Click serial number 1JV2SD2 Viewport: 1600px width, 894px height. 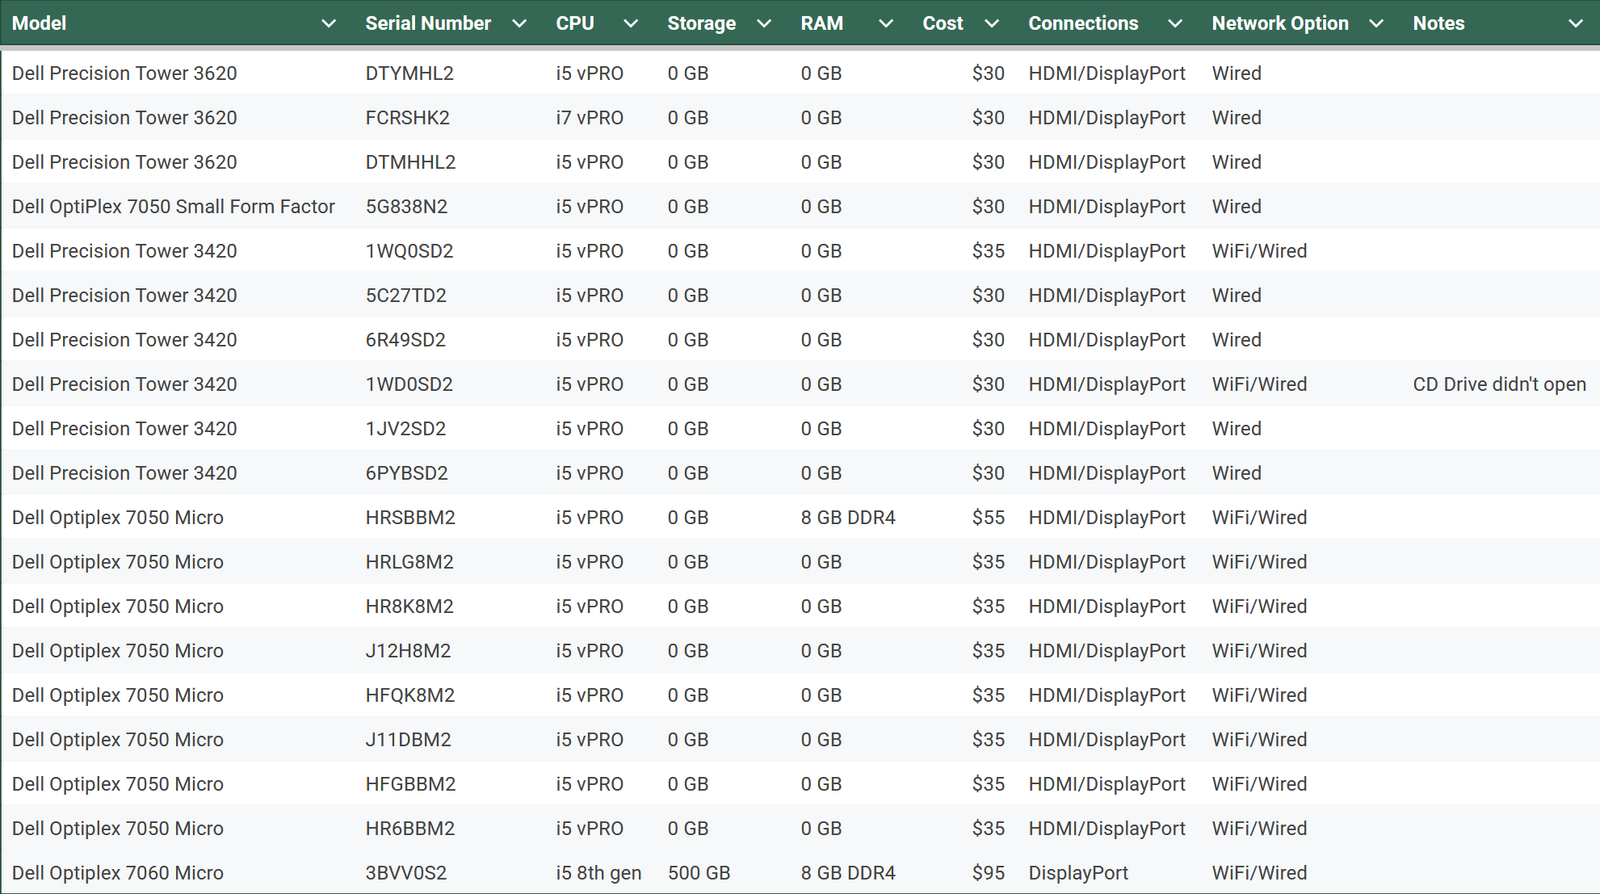click(x=406, y=429)
